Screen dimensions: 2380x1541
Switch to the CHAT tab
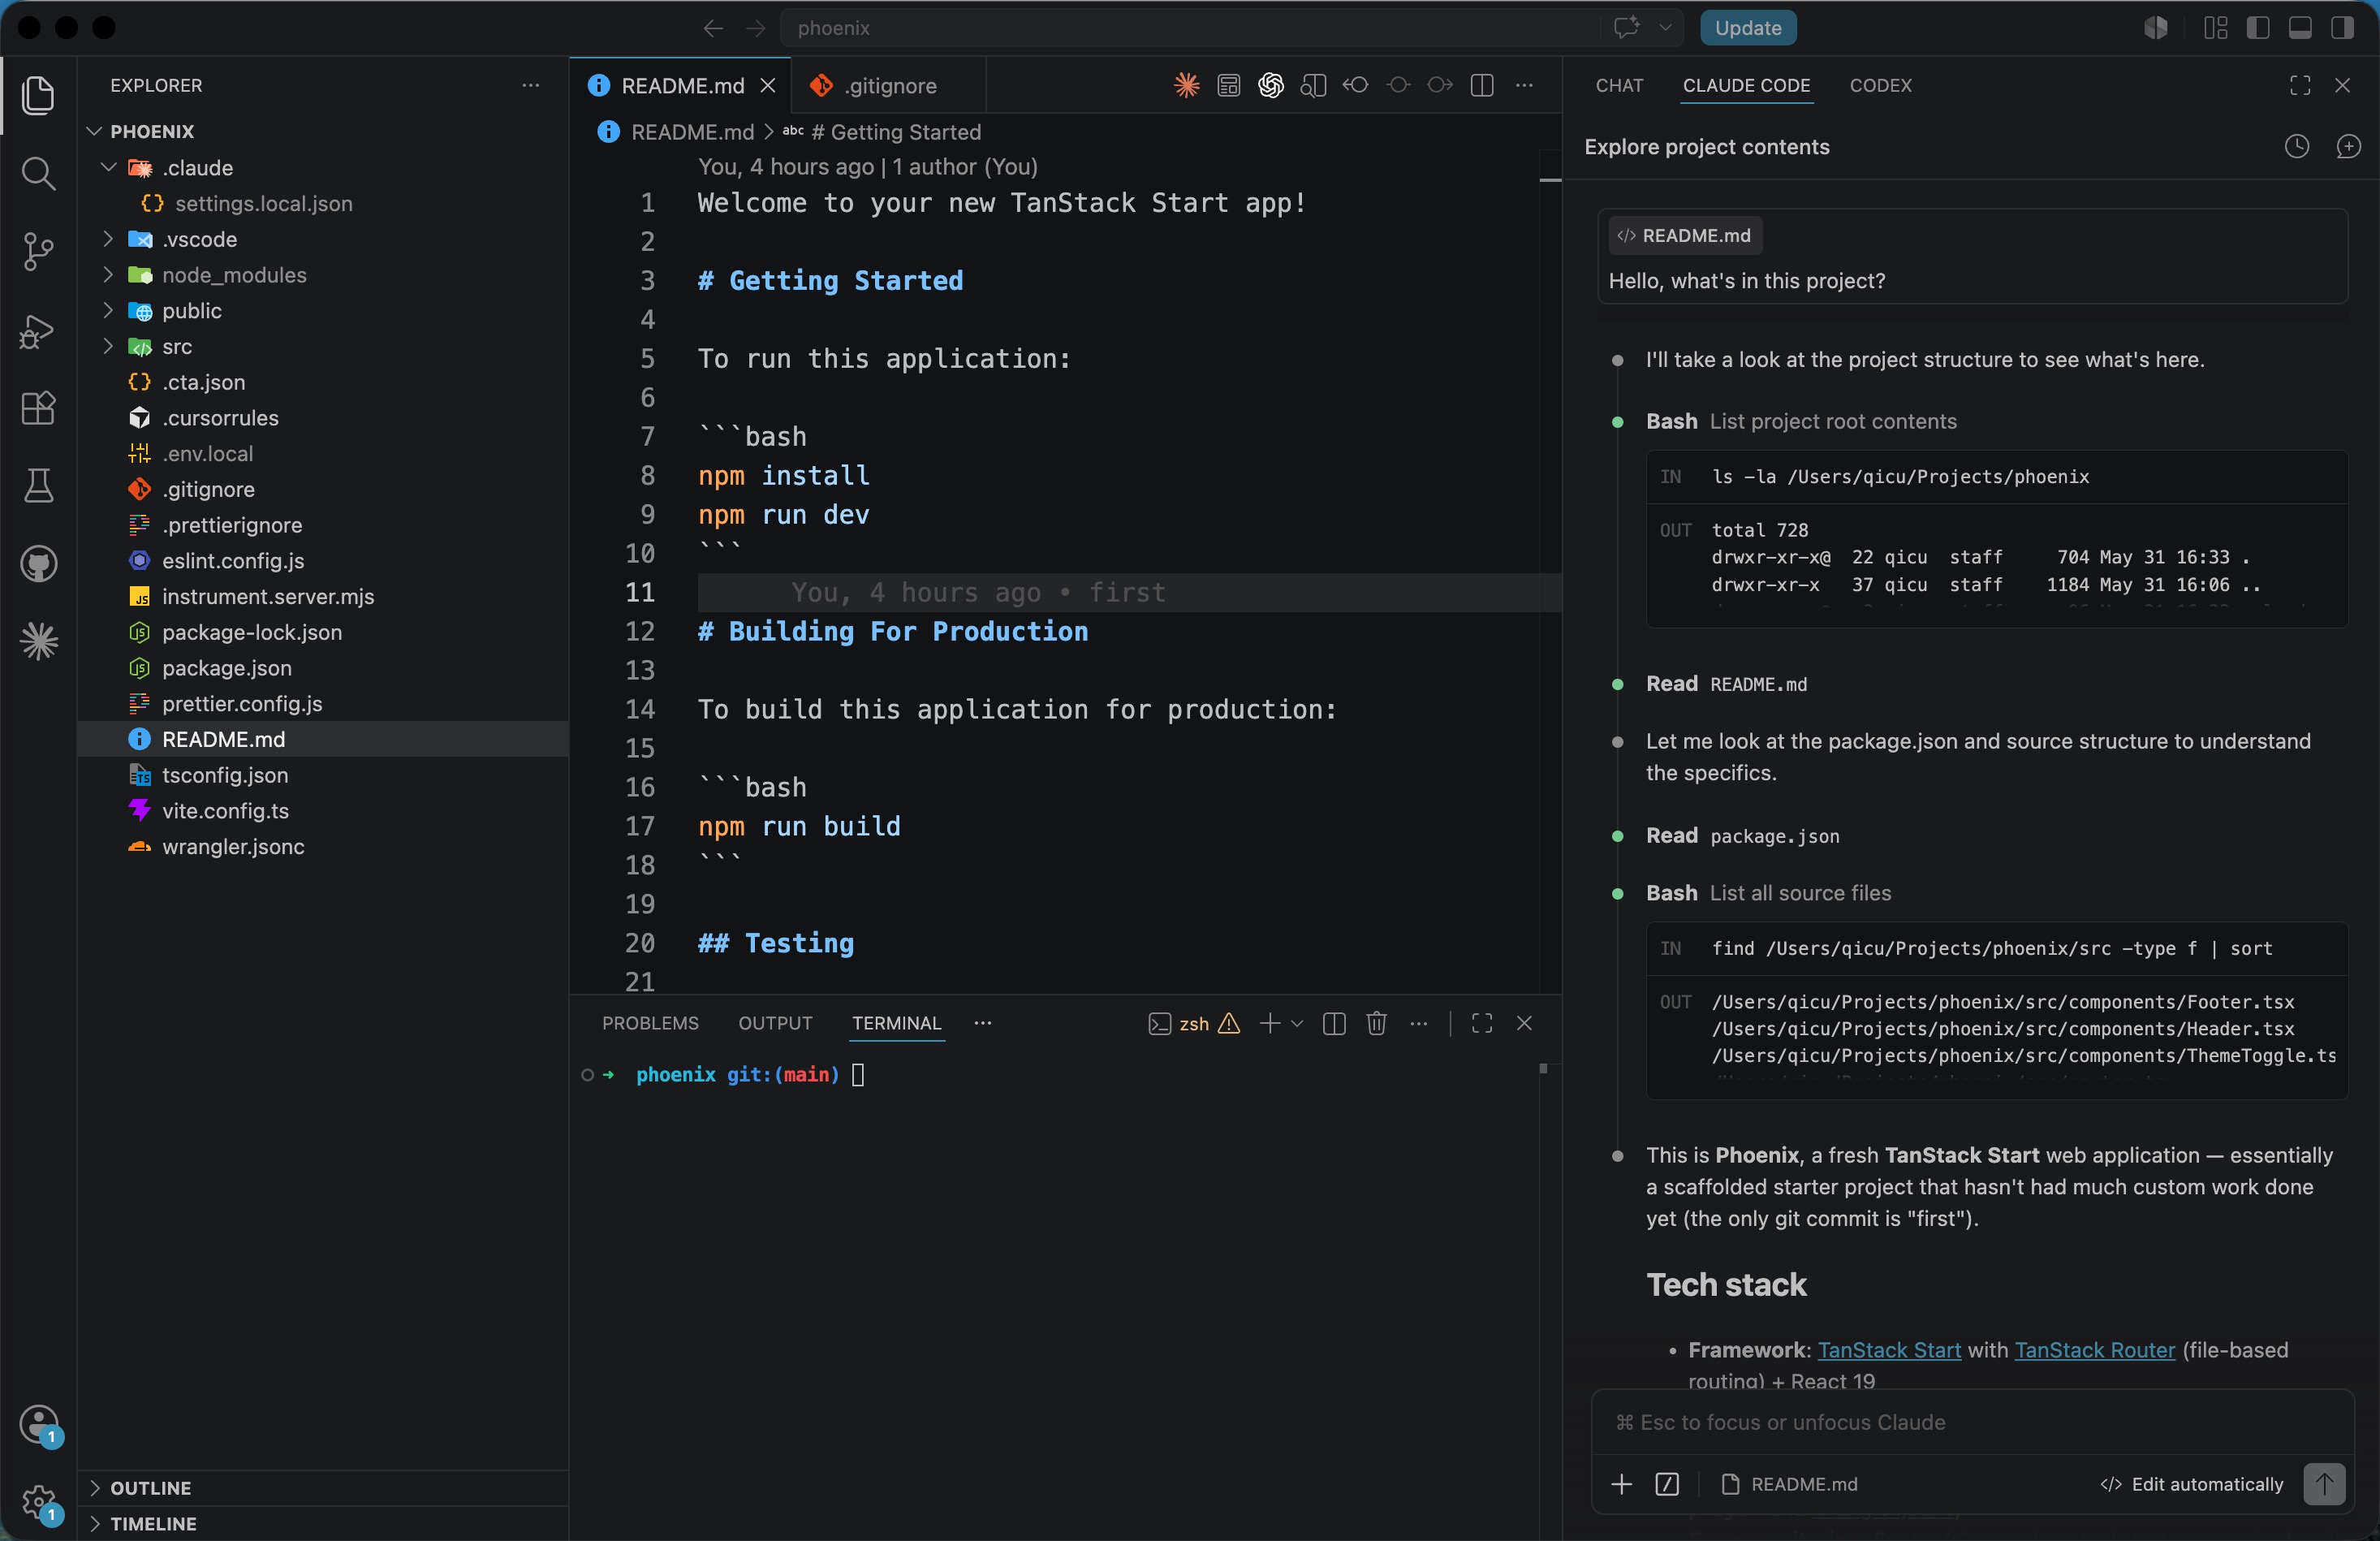click(1619, 86)
